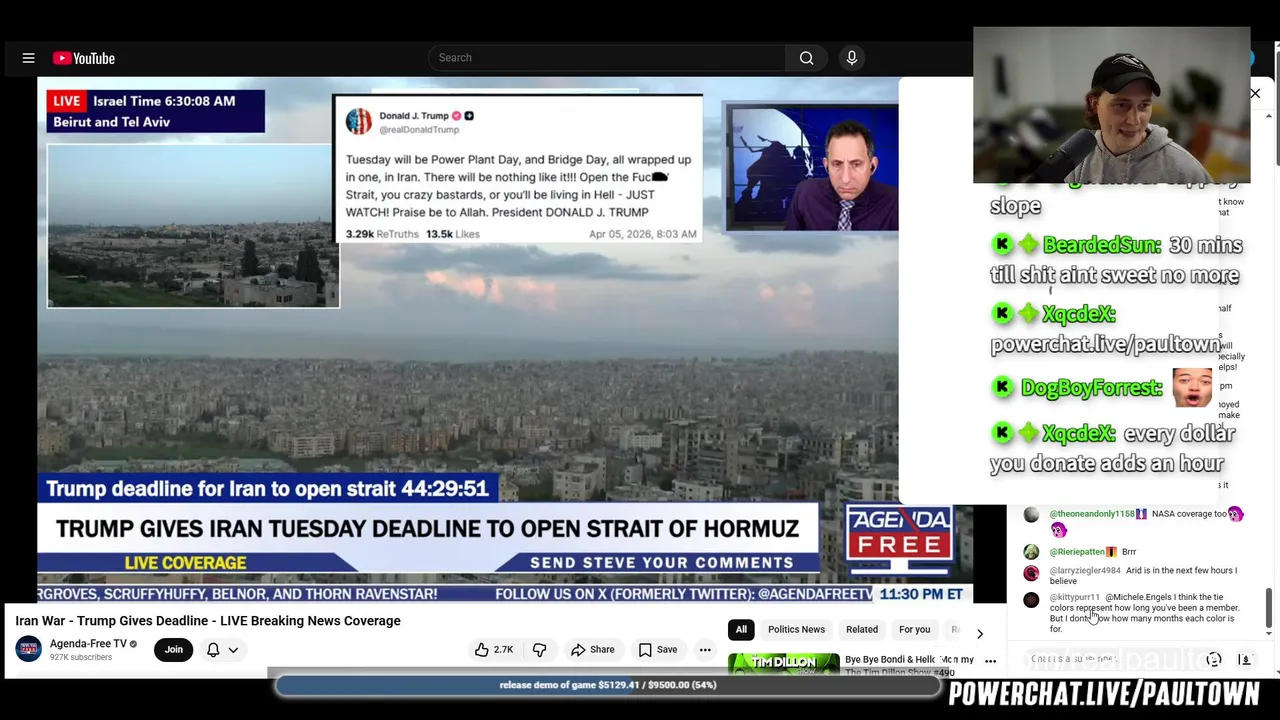This screenshot has height=720, width=1280.
Task: Click @theoneandonly1158 profile avatar
Action: coord(1031,515)
